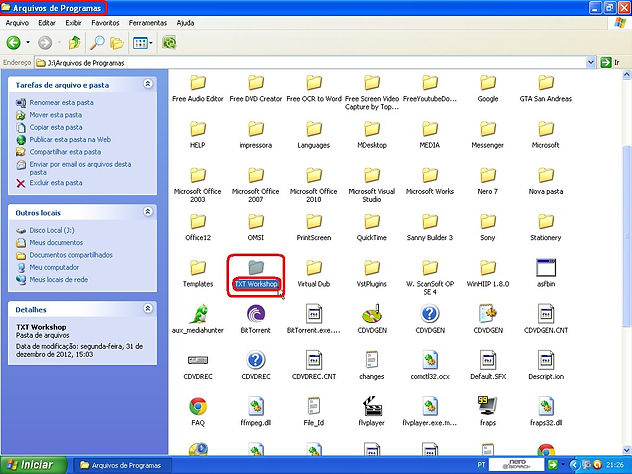Select the Free DVD Creator folder
The image size is (632, 474).
click(256, 87)
